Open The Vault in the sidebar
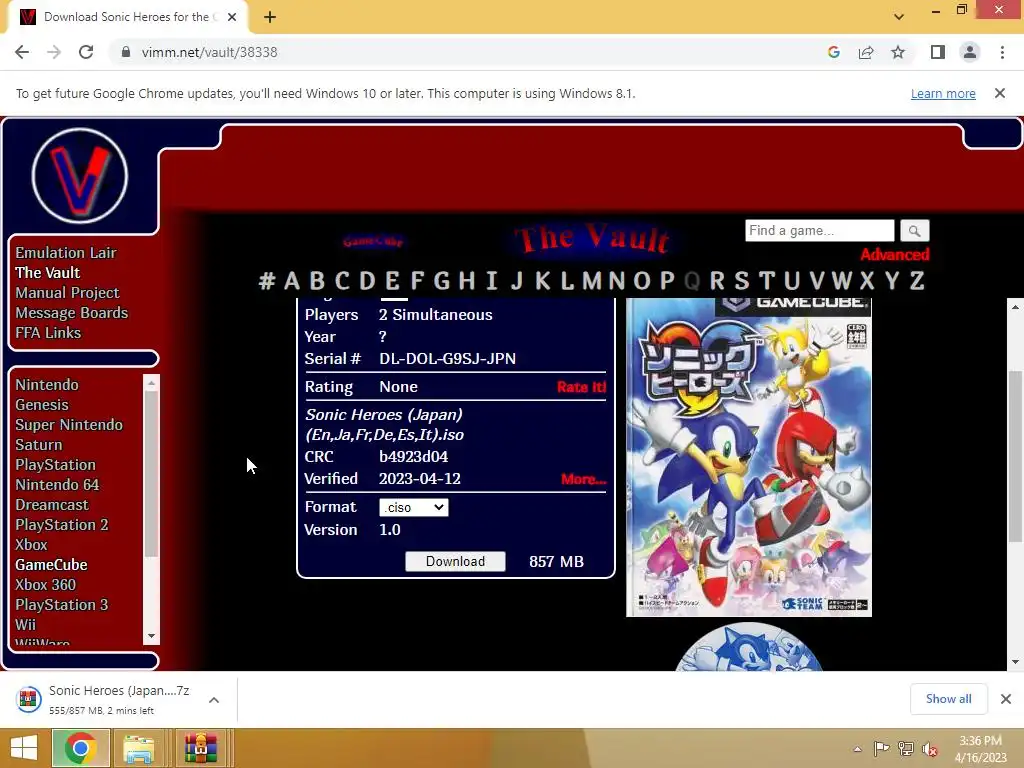Image resolution: width=1024 pixels, height=768 pixels. pos(48,273)
